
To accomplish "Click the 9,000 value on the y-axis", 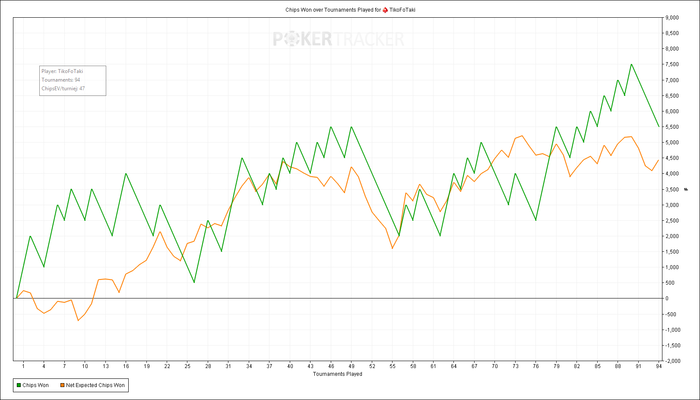I will click(672, 18).
